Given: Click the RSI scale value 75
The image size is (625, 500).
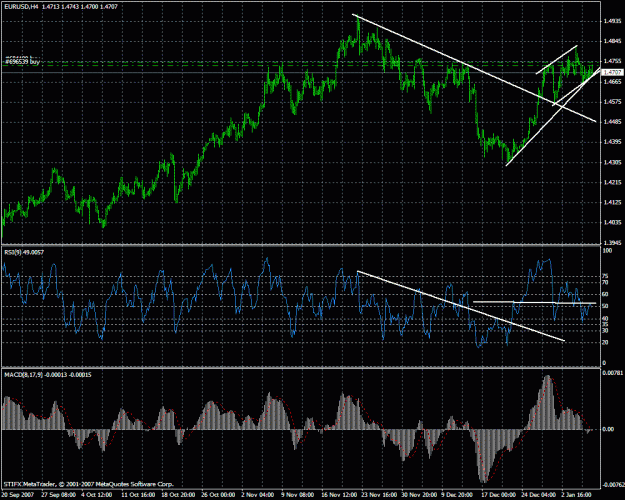Looking at the screenshot, I should (x=606, y=276).
